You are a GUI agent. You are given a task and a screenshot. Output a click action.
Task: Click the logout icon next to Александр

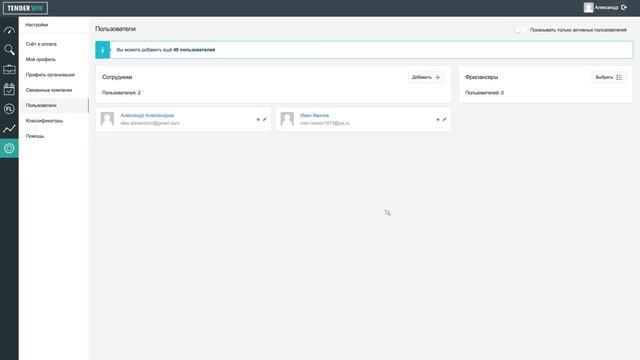(624, 7)
